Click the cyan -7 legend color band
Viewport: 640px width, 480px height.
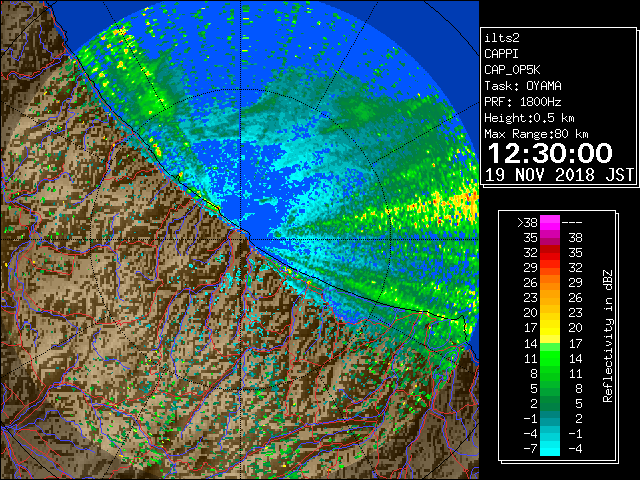[x=550, y=448]
